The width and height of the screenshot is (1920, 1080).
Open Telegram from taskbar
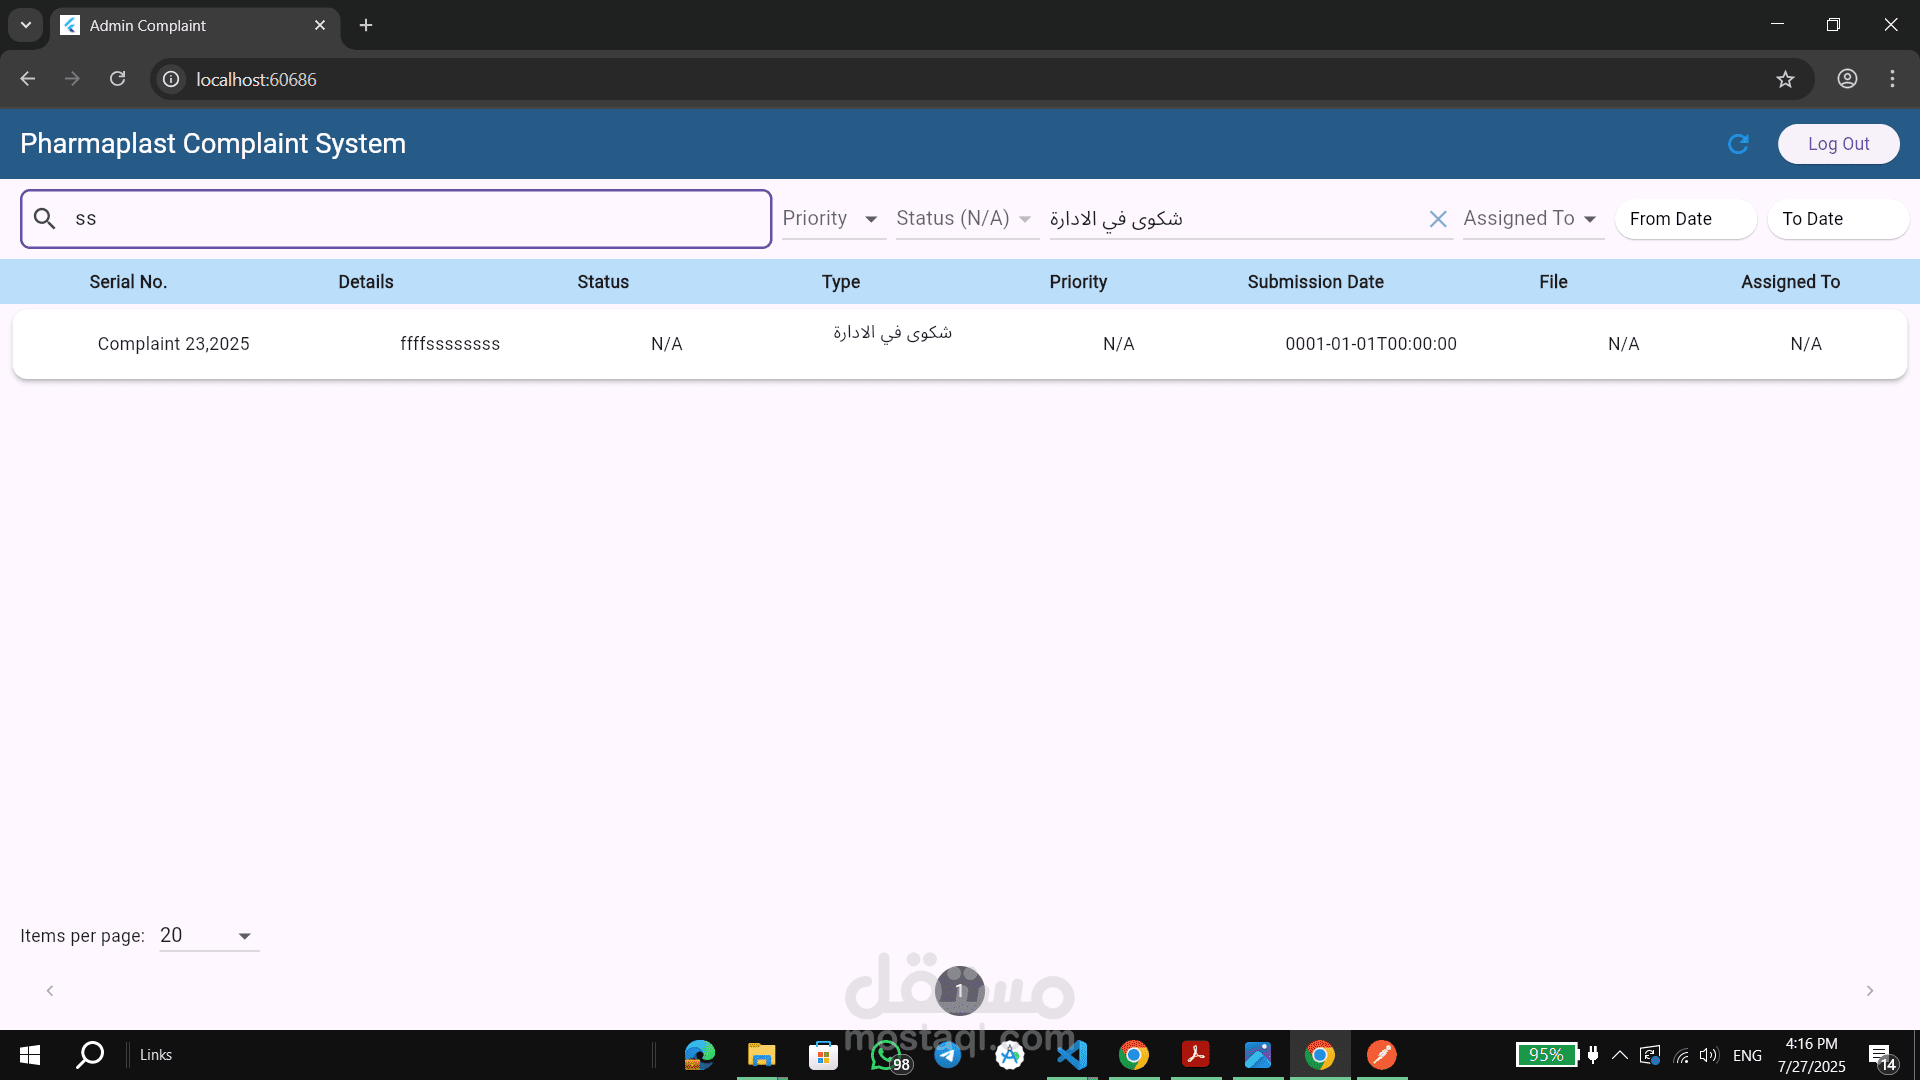[948, 1055]
